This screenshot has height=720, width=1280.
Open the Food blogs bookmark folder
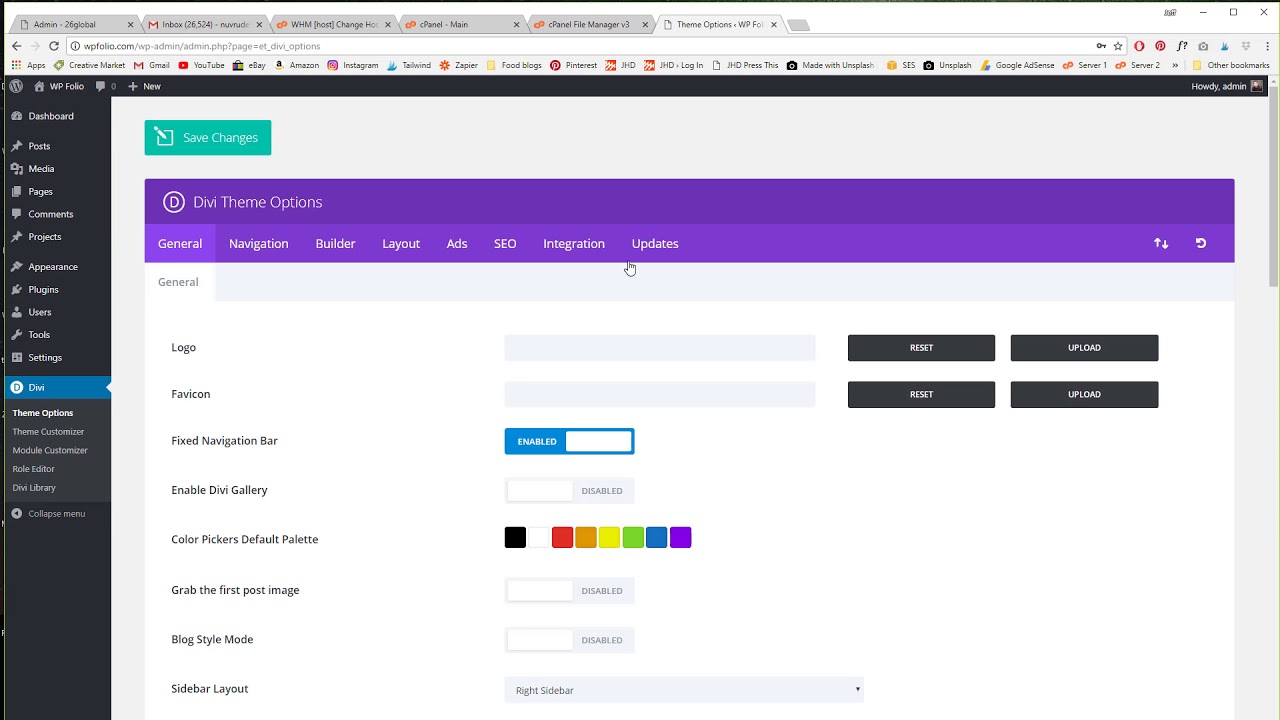click(x=513, y=65)
